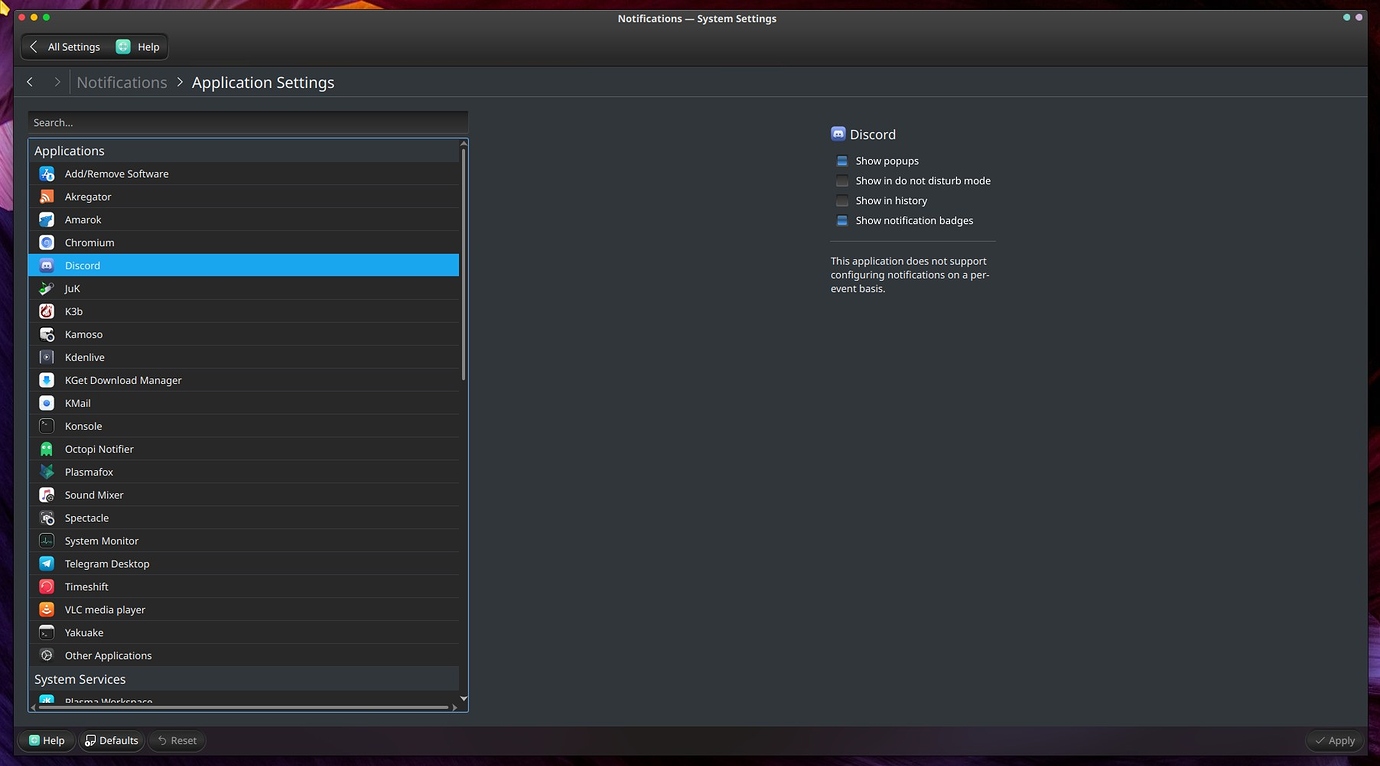Focus the Search field
This screenshot has height=766, width=1380.
click(248, 122)
